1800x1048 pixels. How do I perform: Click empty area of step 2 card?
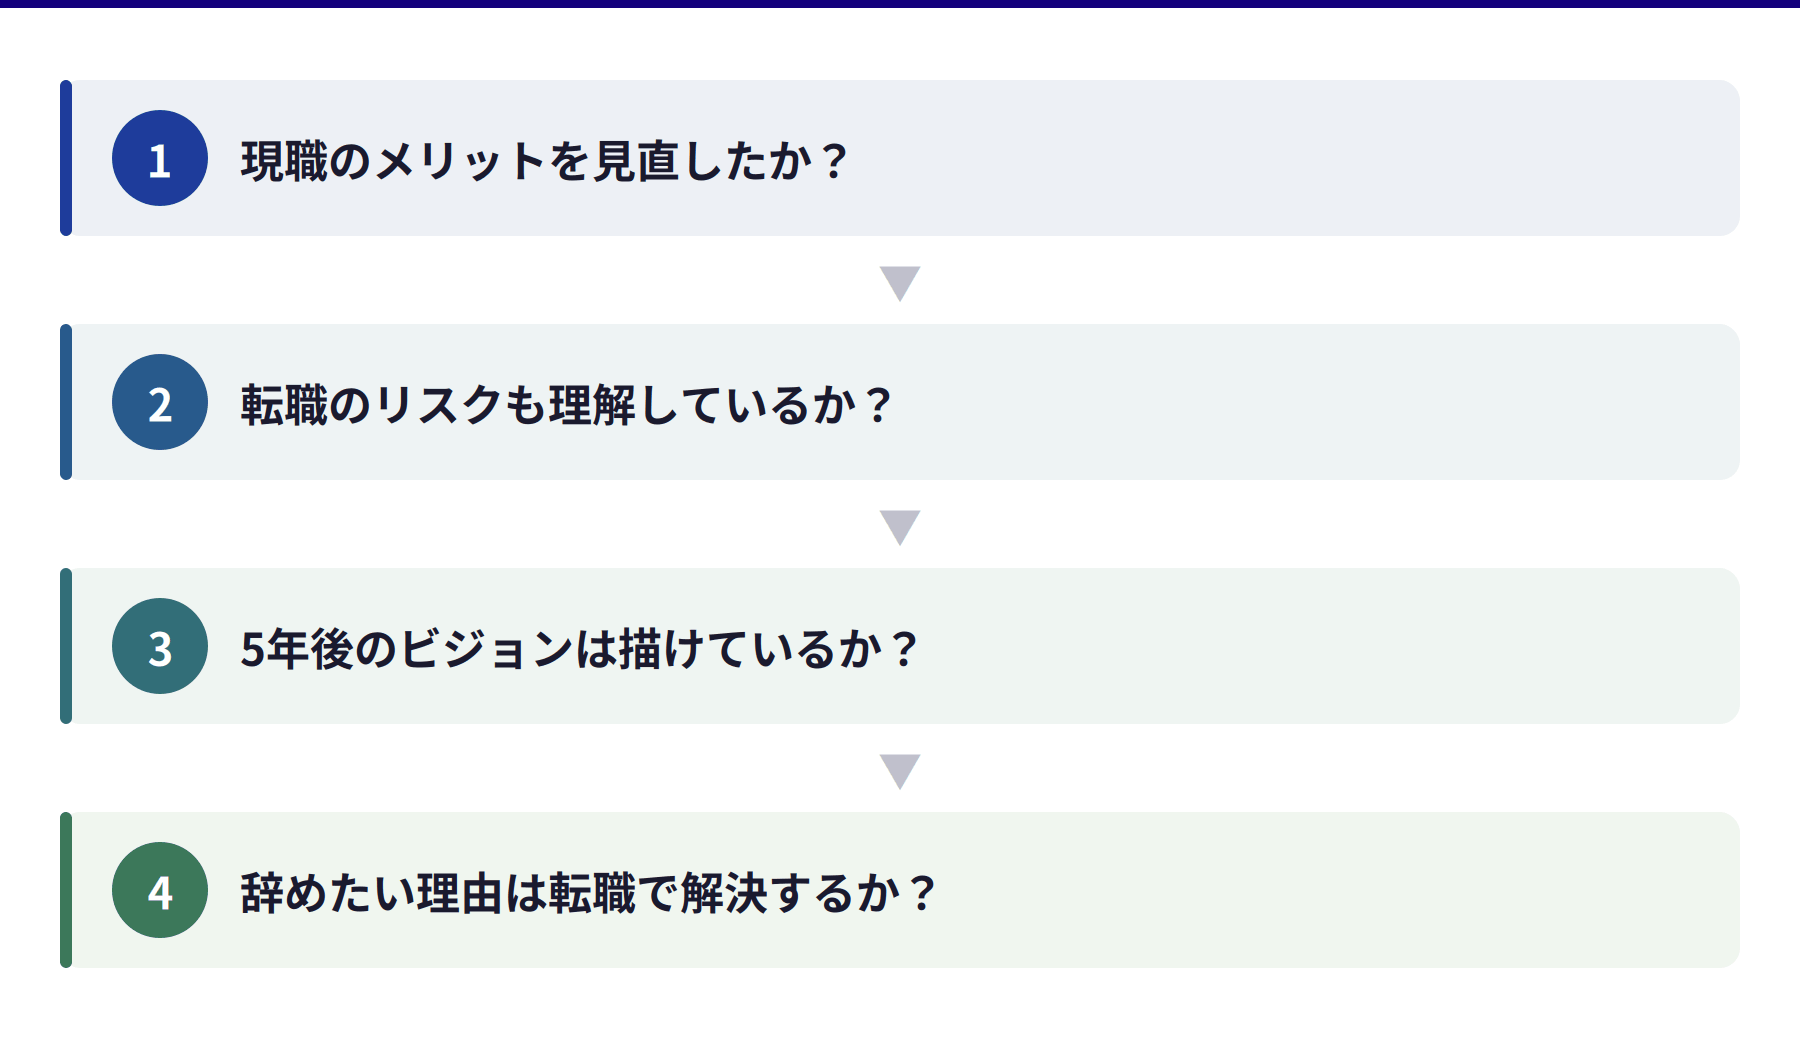1300,402
